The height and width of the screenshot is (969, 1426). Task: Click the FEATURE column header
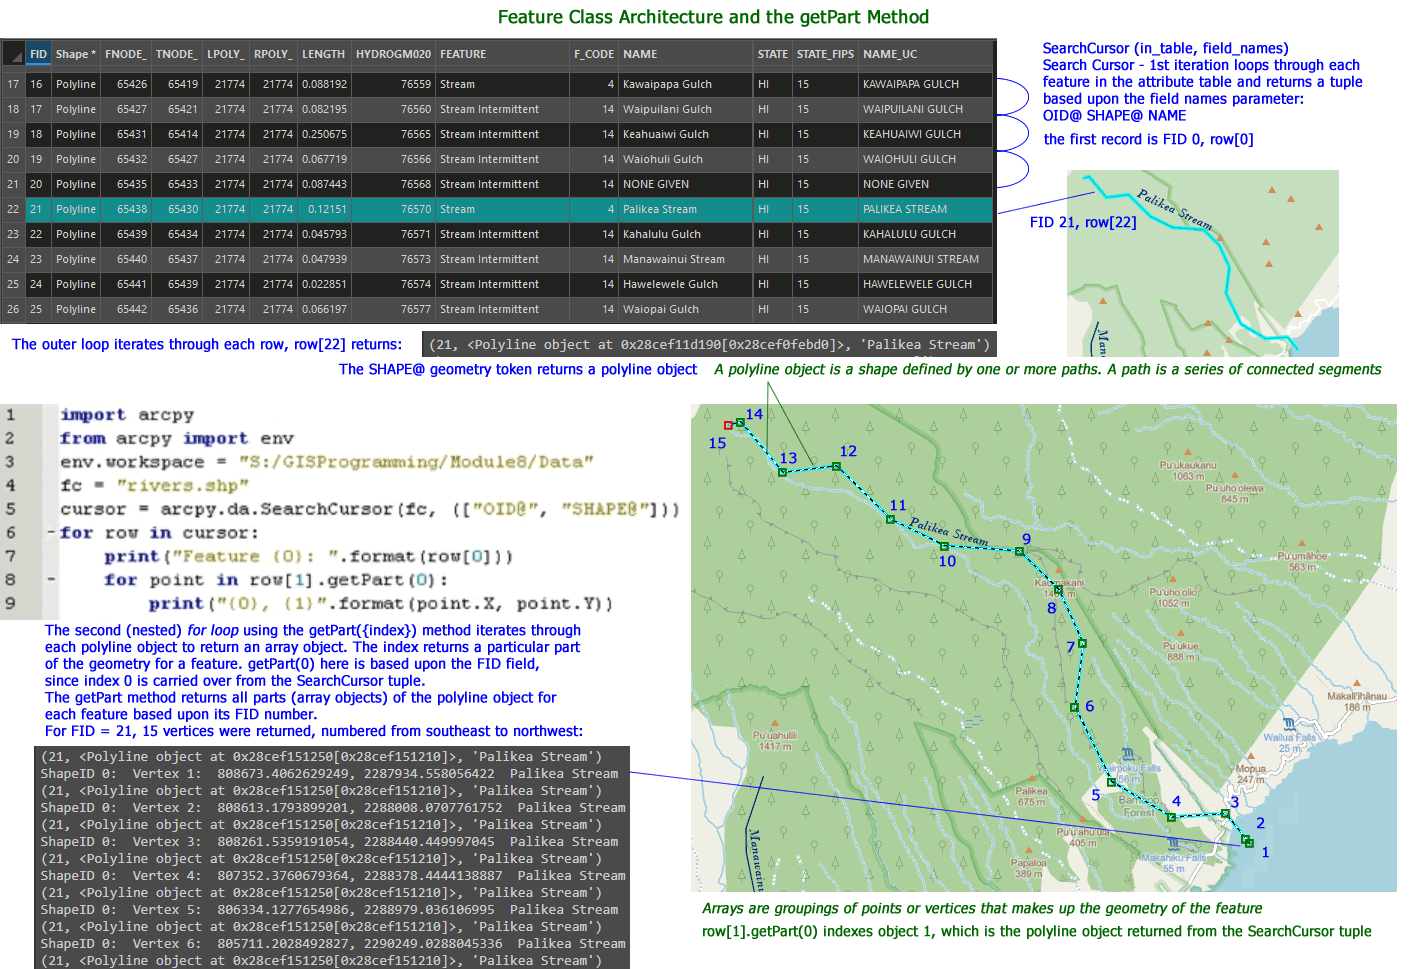(501, 54)
